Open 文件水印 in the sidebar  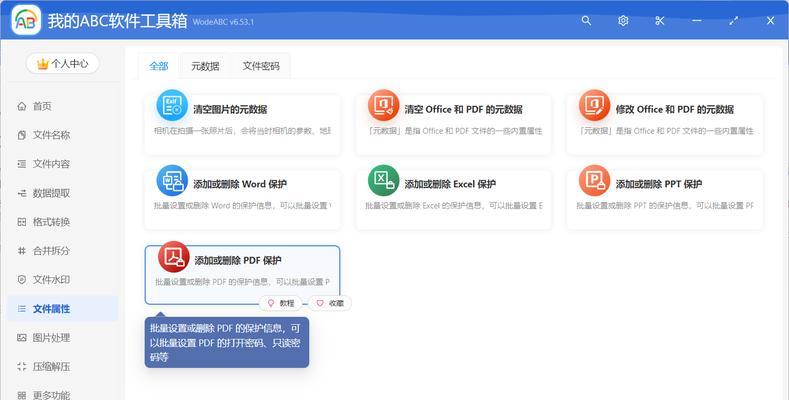50,280
